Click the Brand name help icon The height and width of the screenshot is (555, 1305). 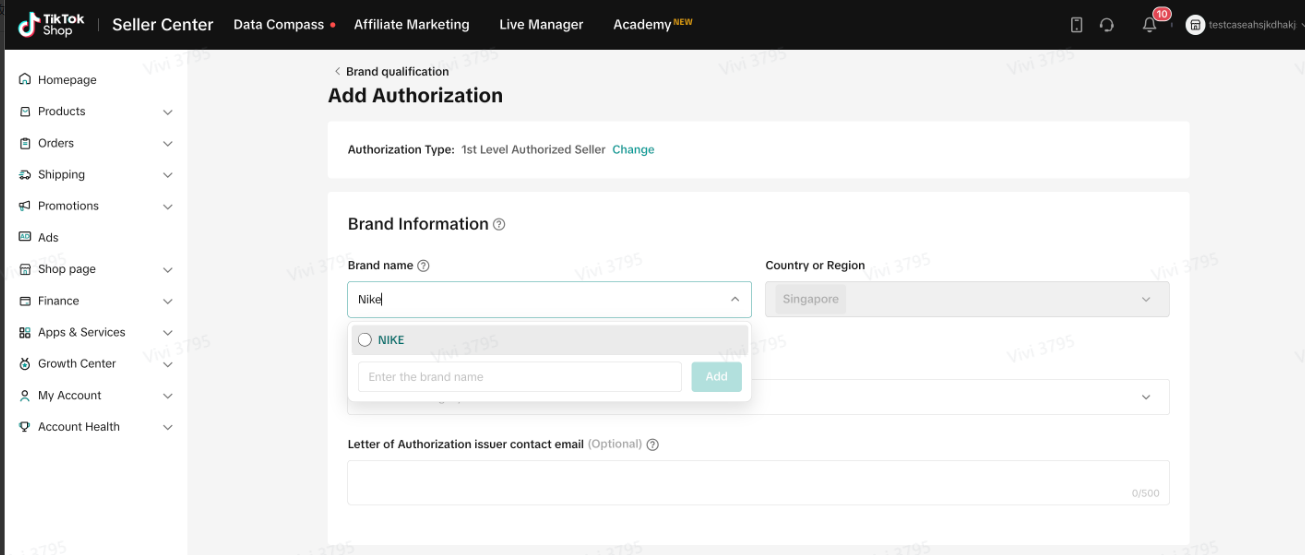[423, 266]
